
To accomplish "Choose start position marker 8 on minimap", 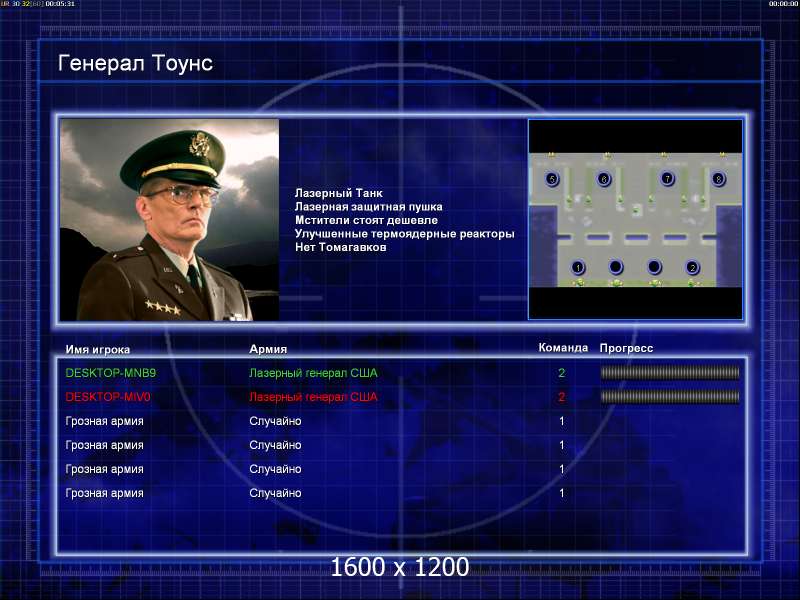I will click(x=719, y=179).
